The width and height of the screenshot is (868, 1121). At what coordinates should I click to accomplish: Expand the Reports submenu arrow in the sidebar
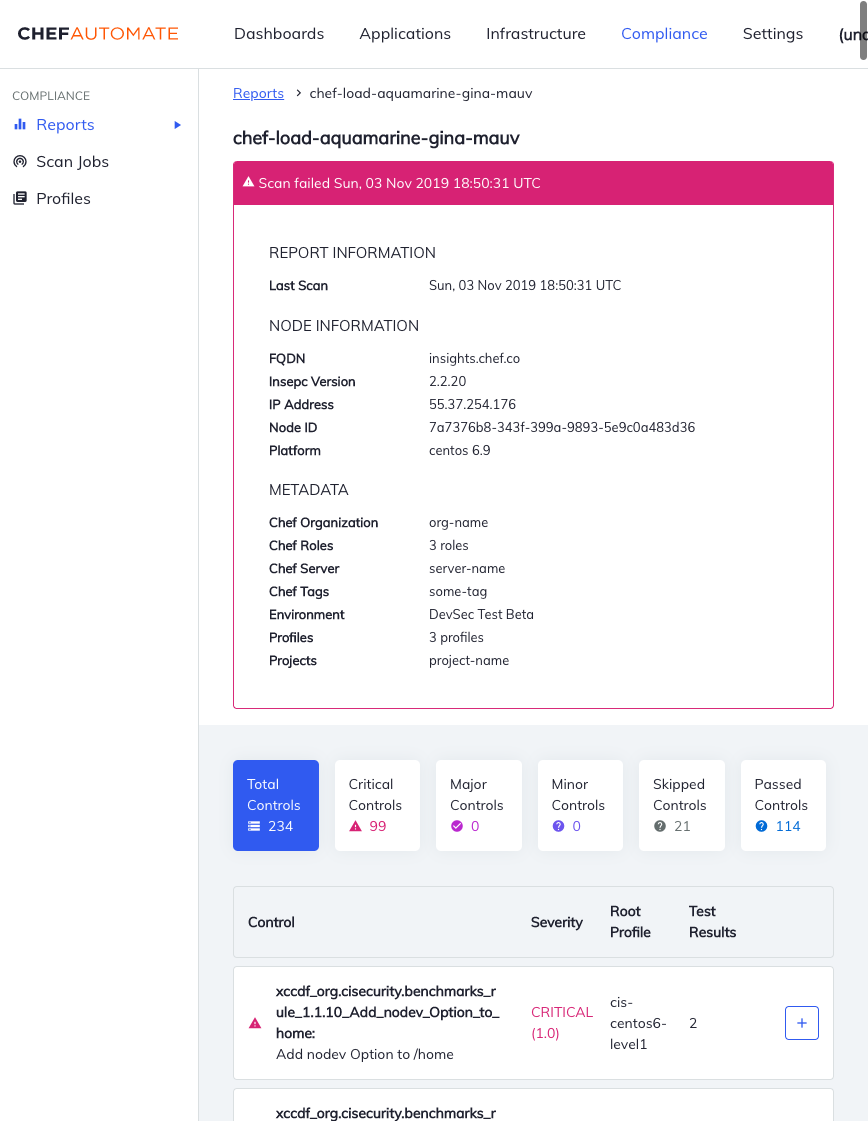pos(177,124)
